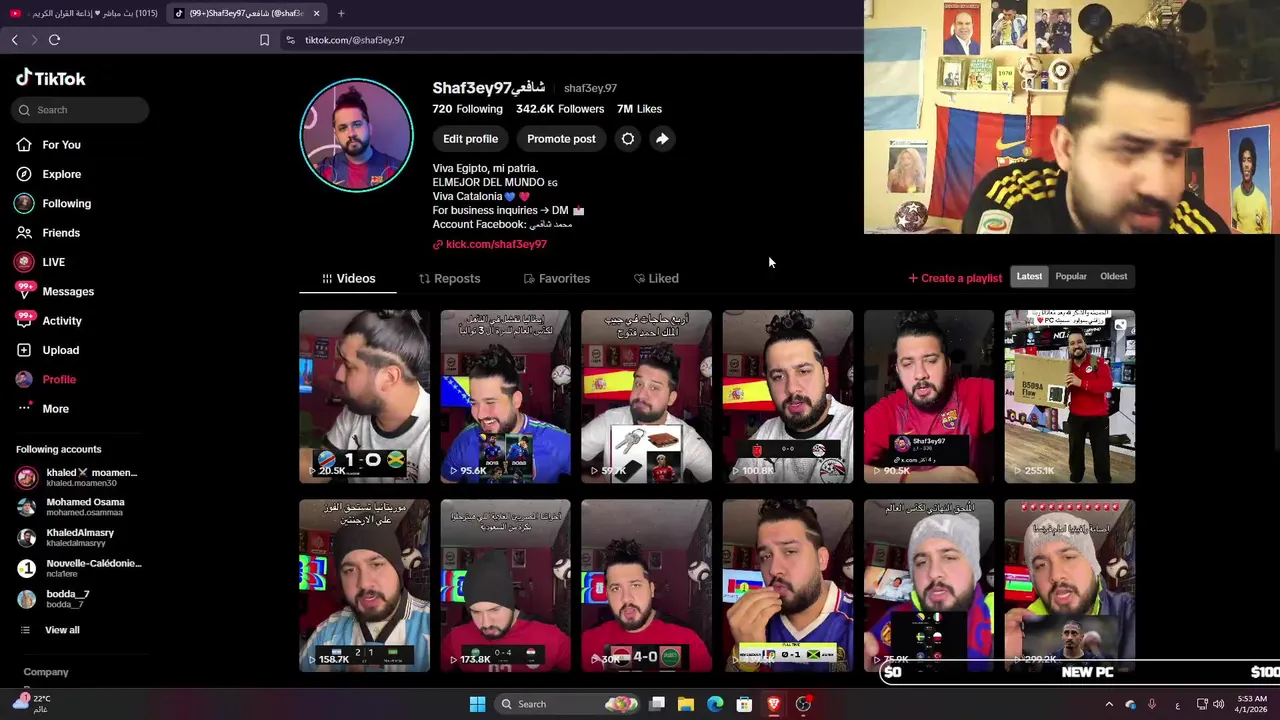Screen dimensions: 1280x720
Task: Open 720 Following count
Action: pyautogui.click(x=467, y=109)
